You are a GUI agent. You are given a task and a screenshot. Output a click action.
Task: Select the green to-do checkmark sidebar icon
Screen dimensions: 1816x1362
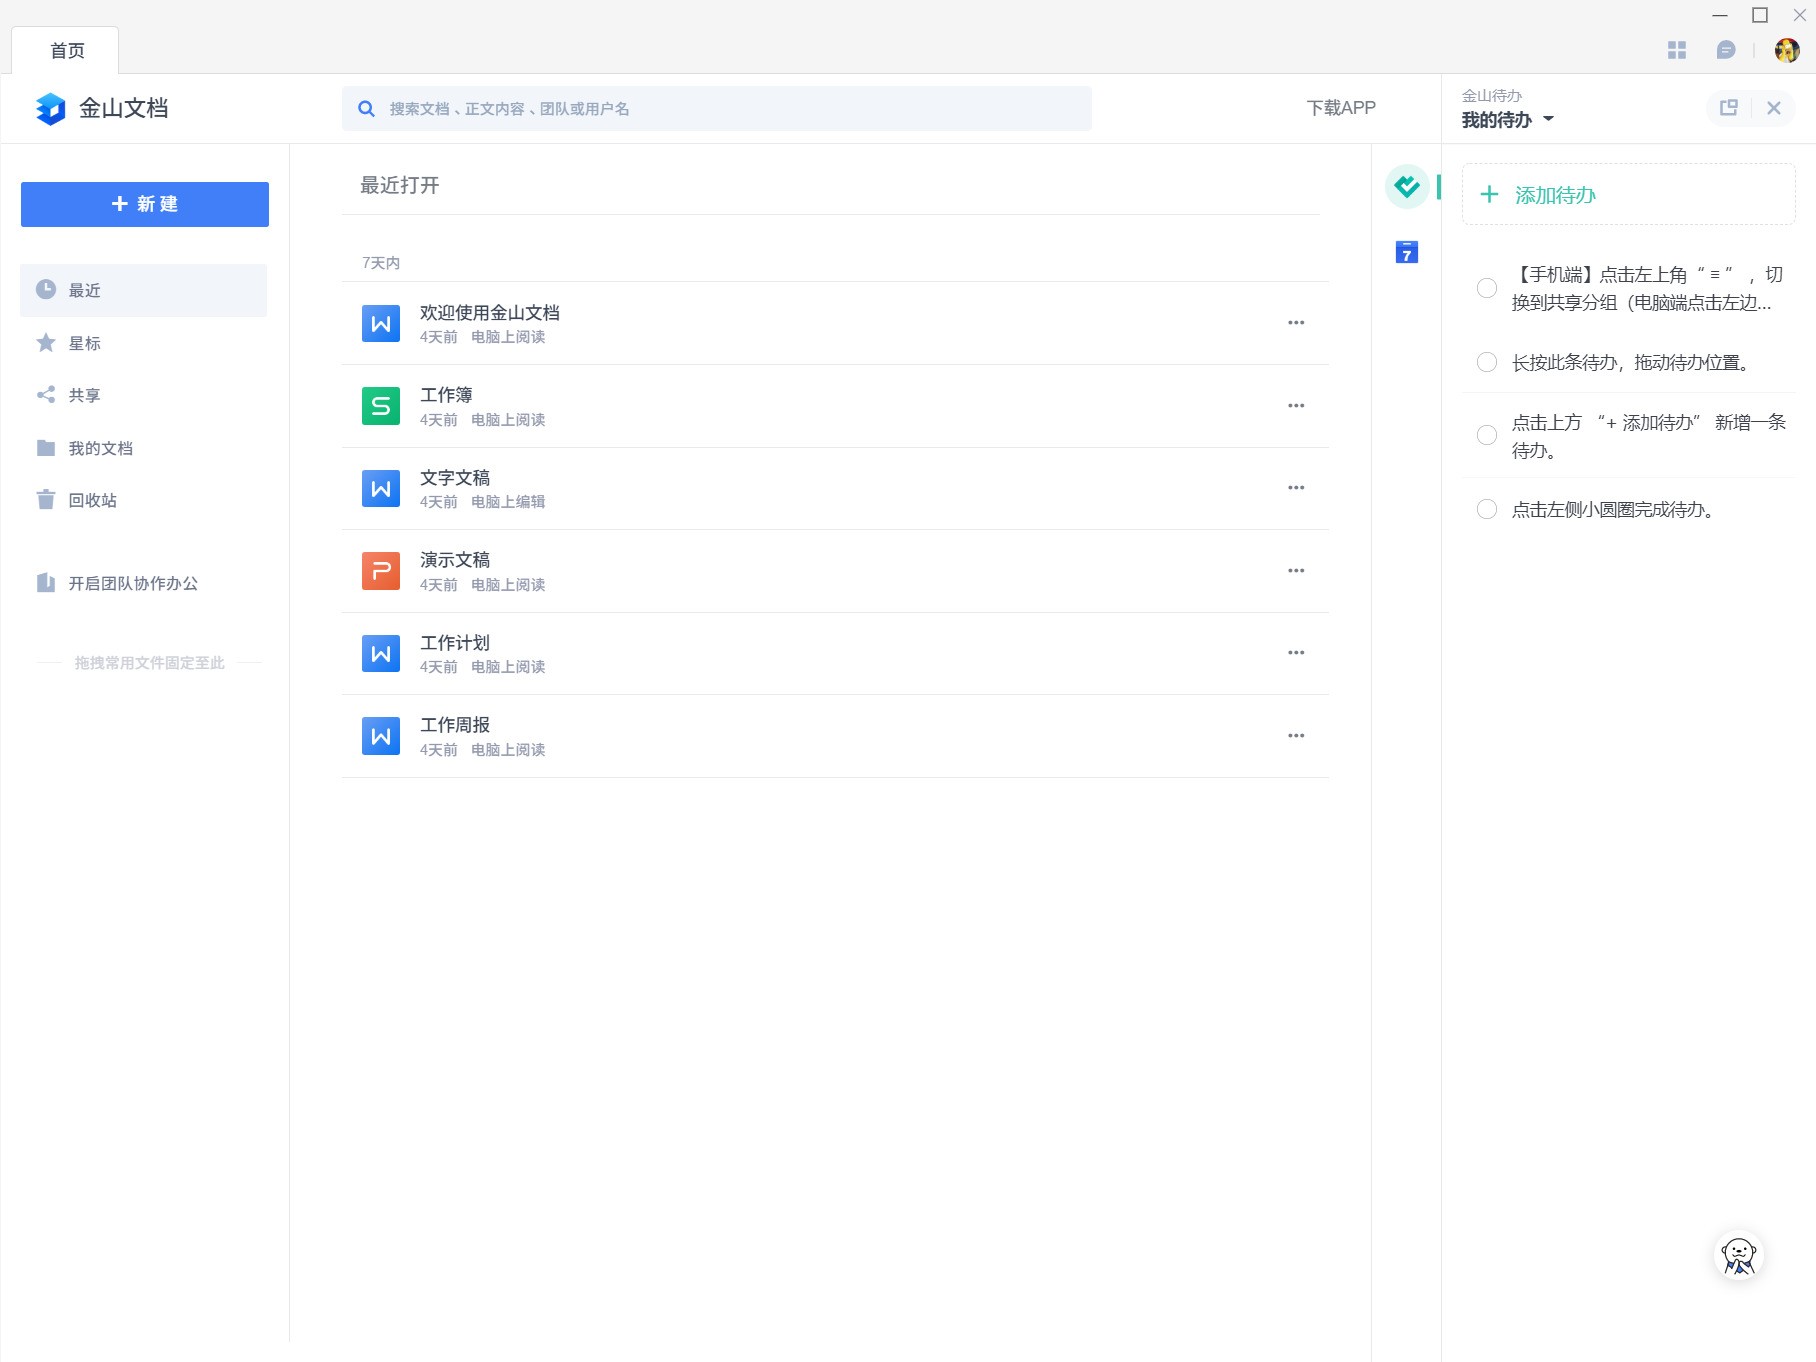point(1407,186)
